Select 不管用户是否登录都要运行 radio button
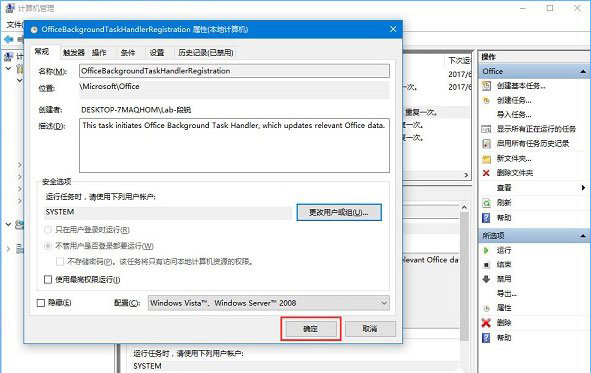 click(48, 246)
